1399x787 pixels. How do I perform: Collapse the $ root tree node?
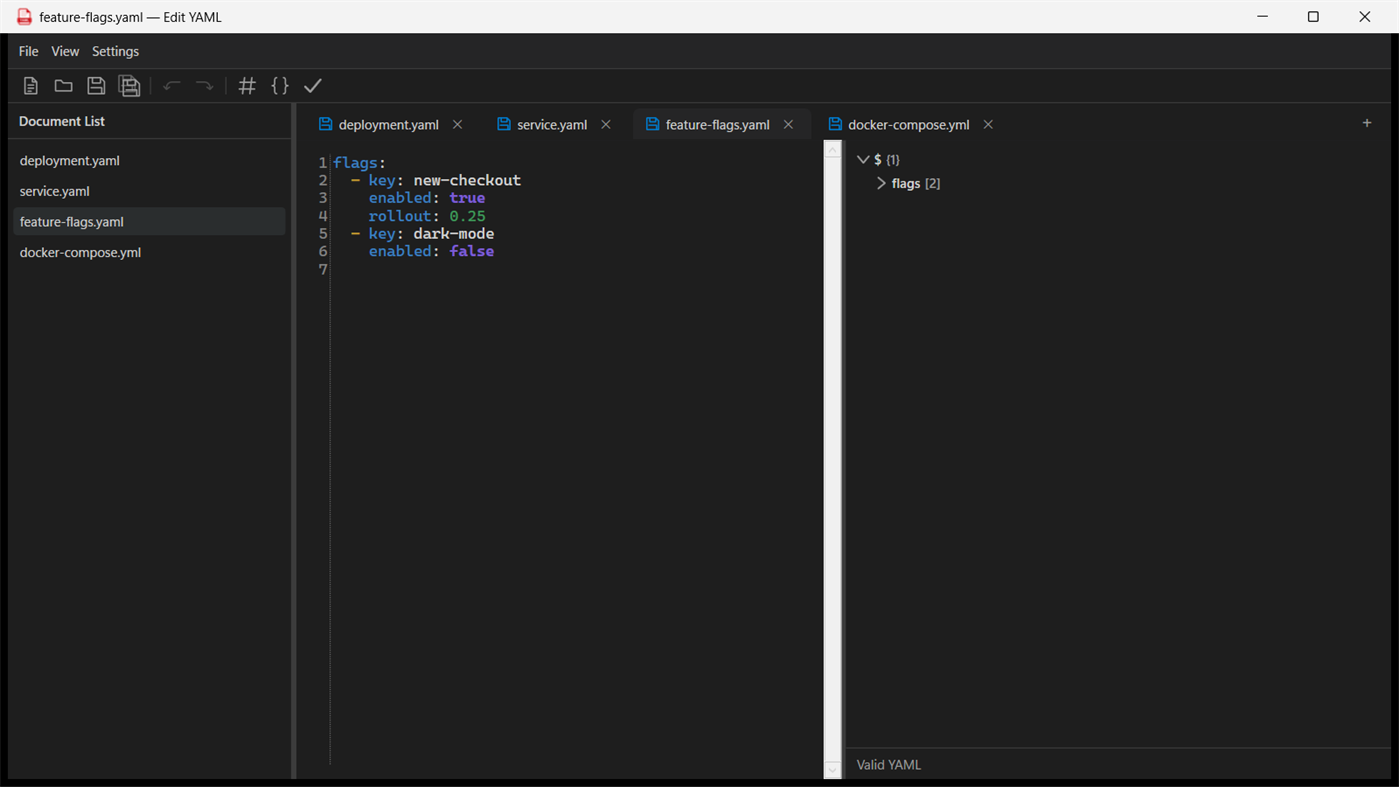point(863,159)
